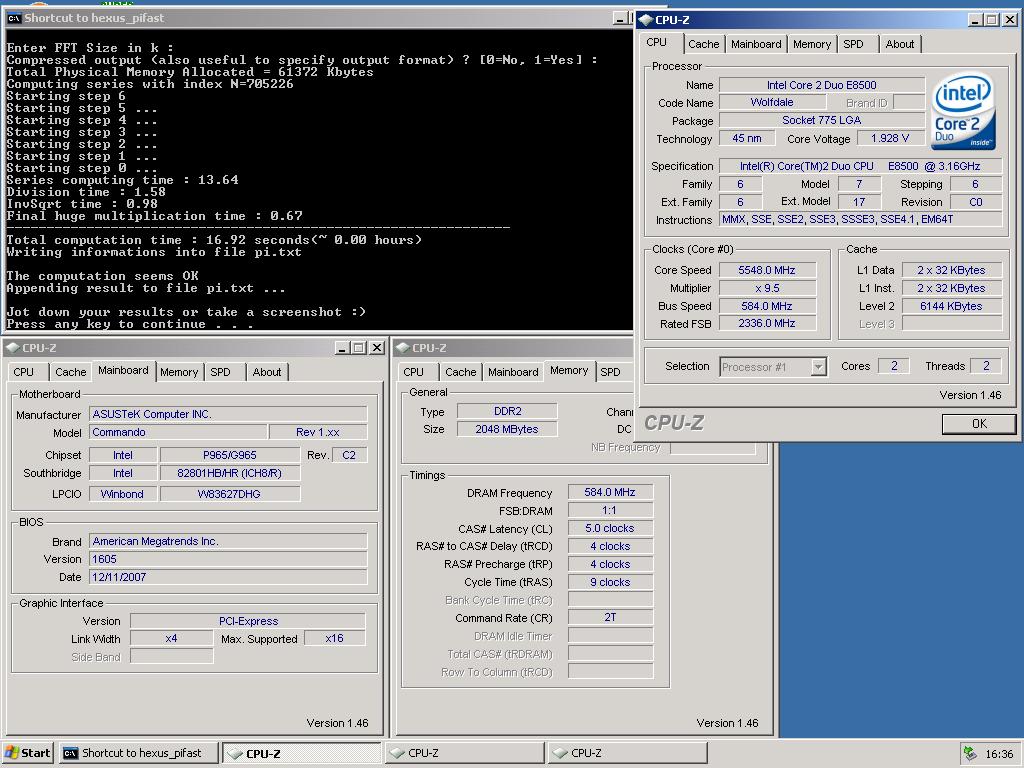Click the CAS# Latency value 5.0 clocks

tap(611, 528)
